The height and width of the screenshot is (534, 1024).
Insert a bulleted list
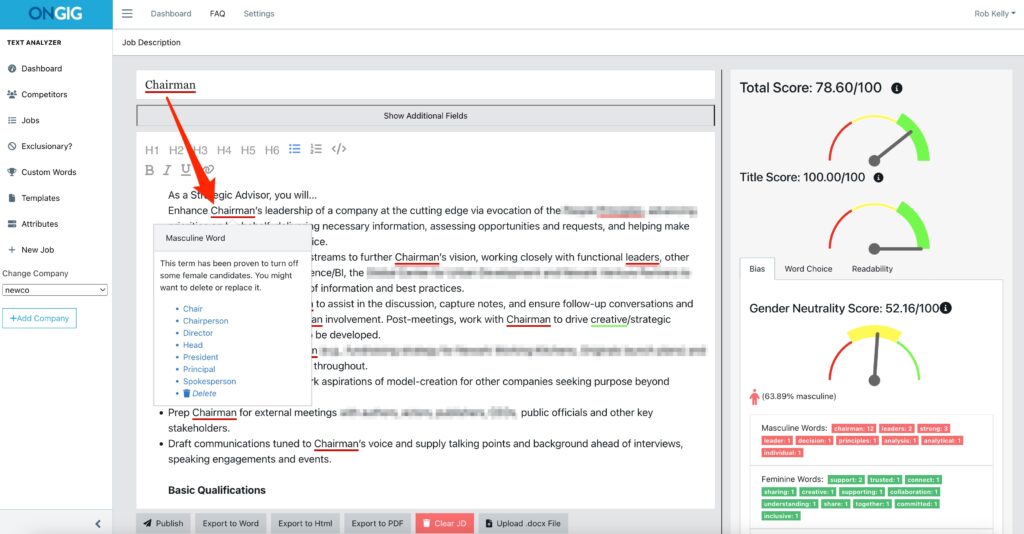tap(295, 149)
